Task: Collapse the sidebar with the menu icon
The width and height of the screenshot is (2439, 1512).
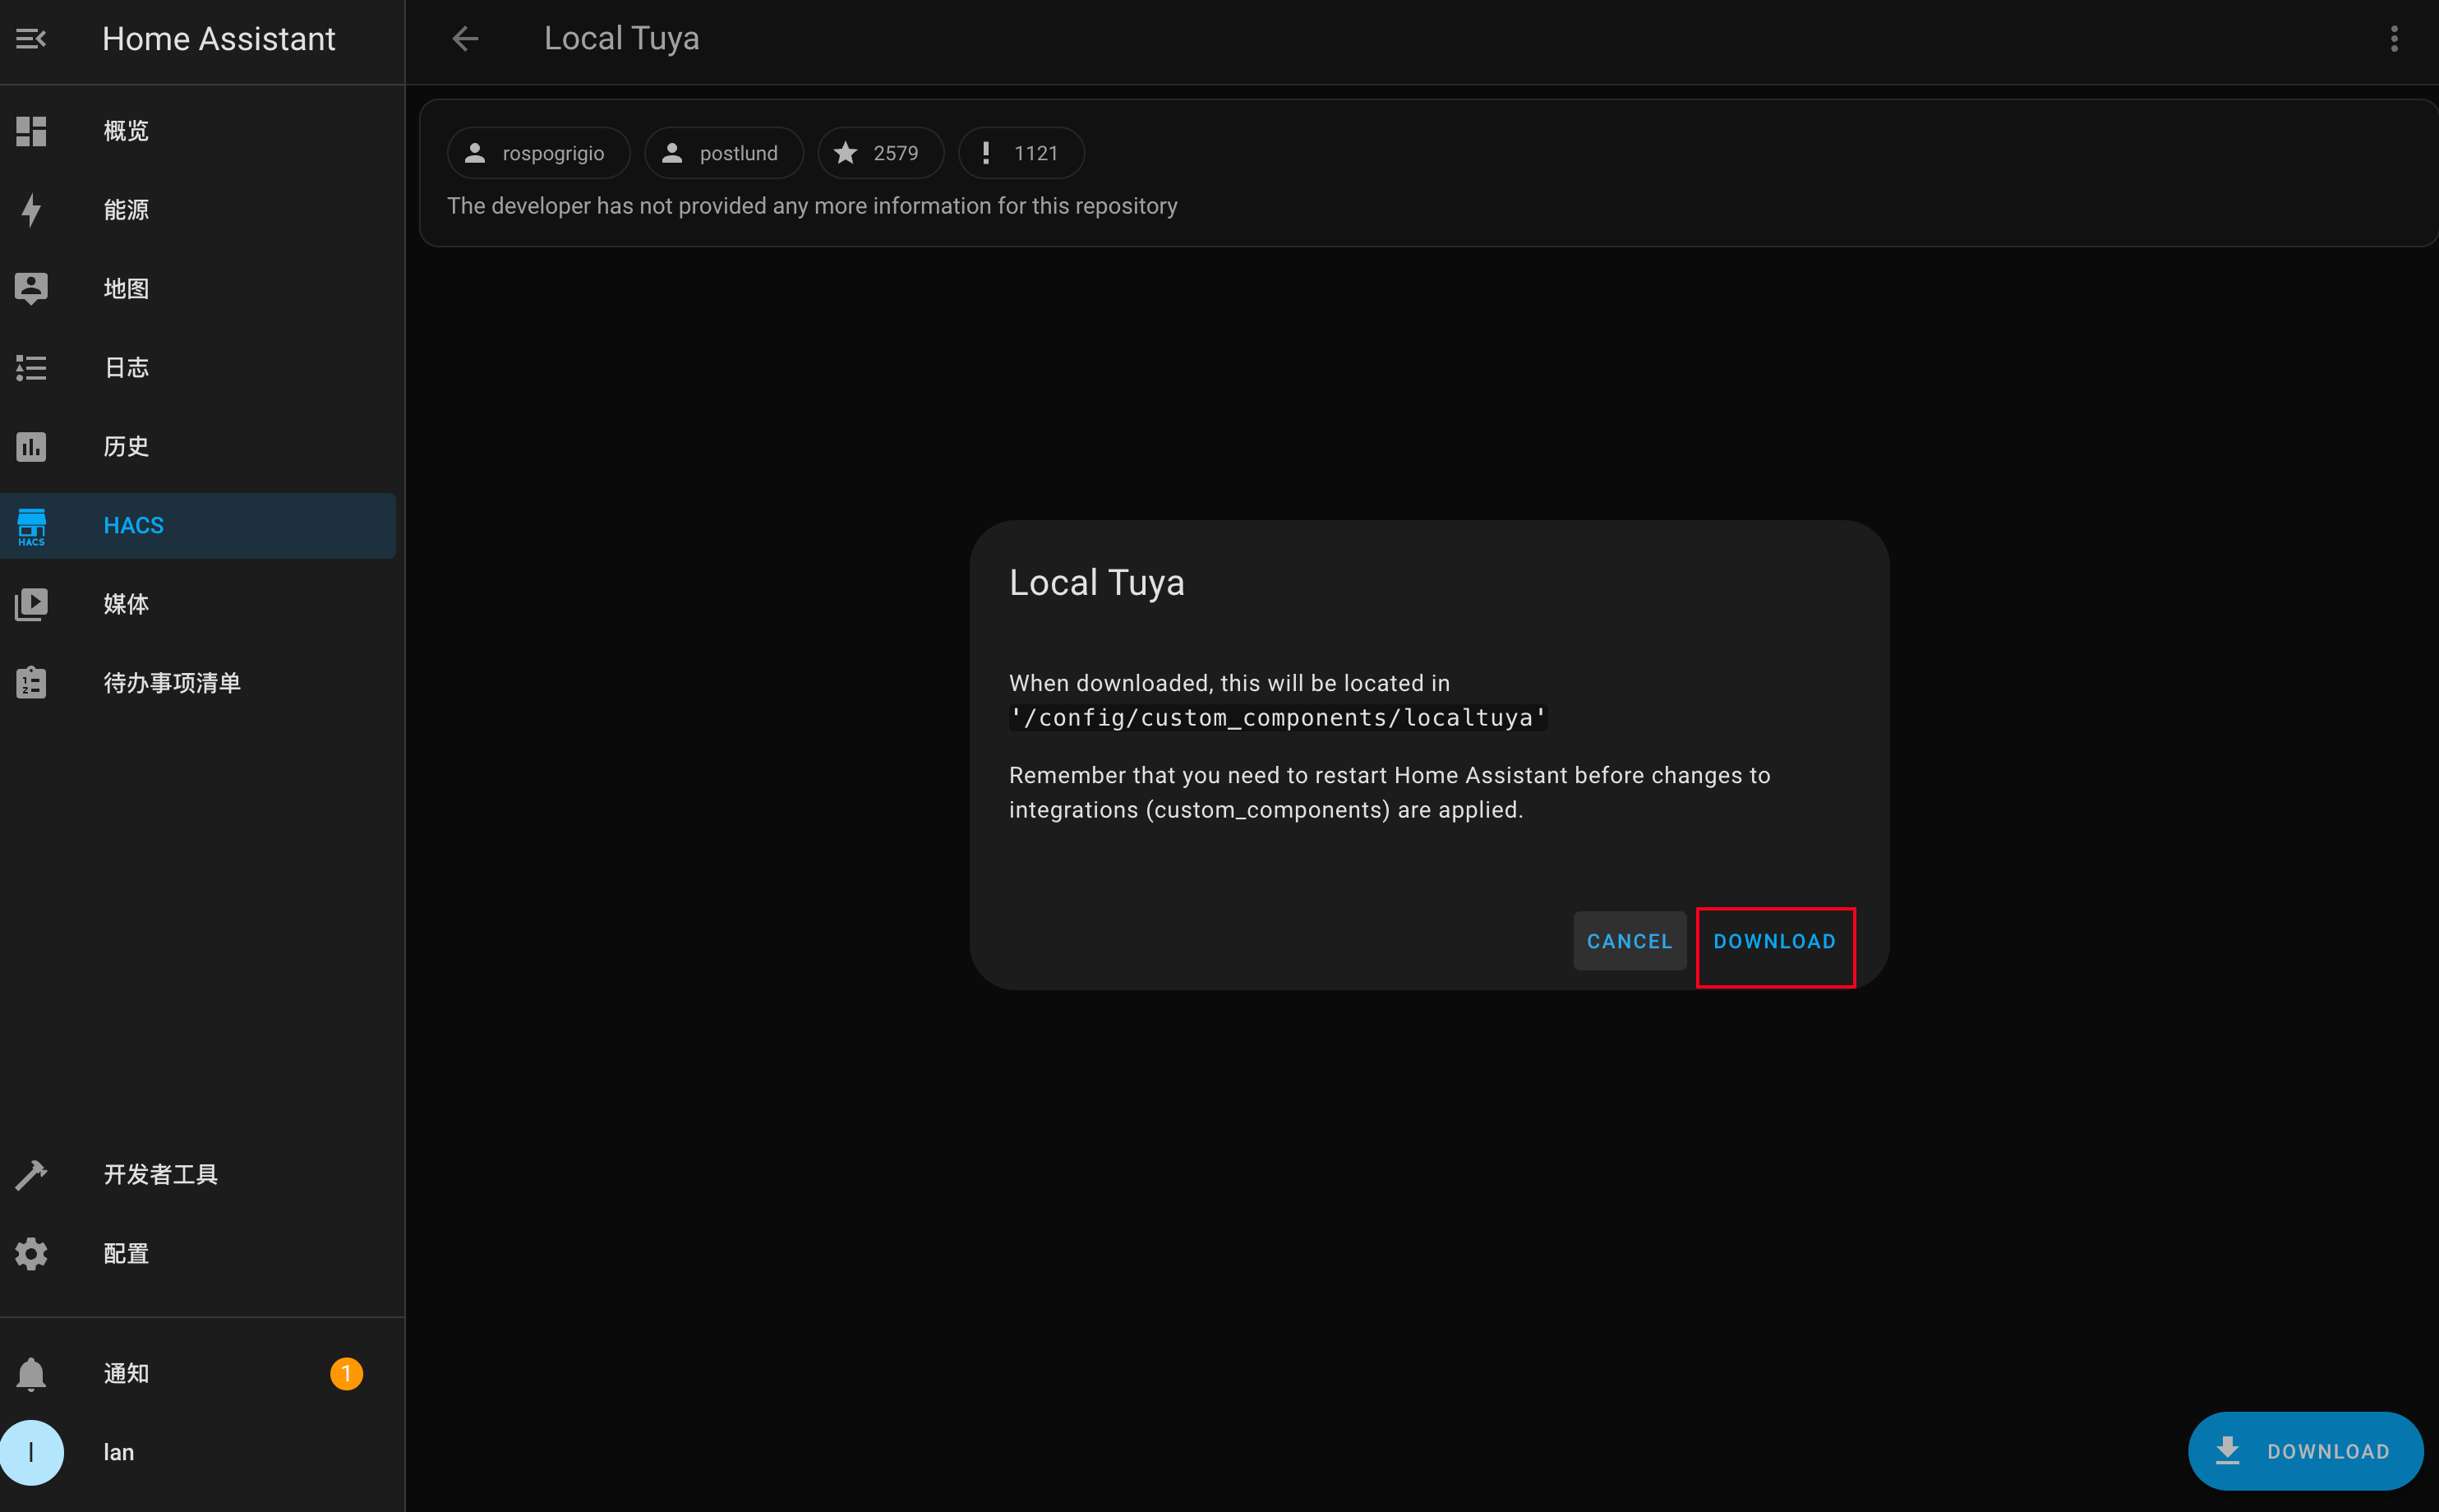Action: pyautogui.click(x=31, y=39)
